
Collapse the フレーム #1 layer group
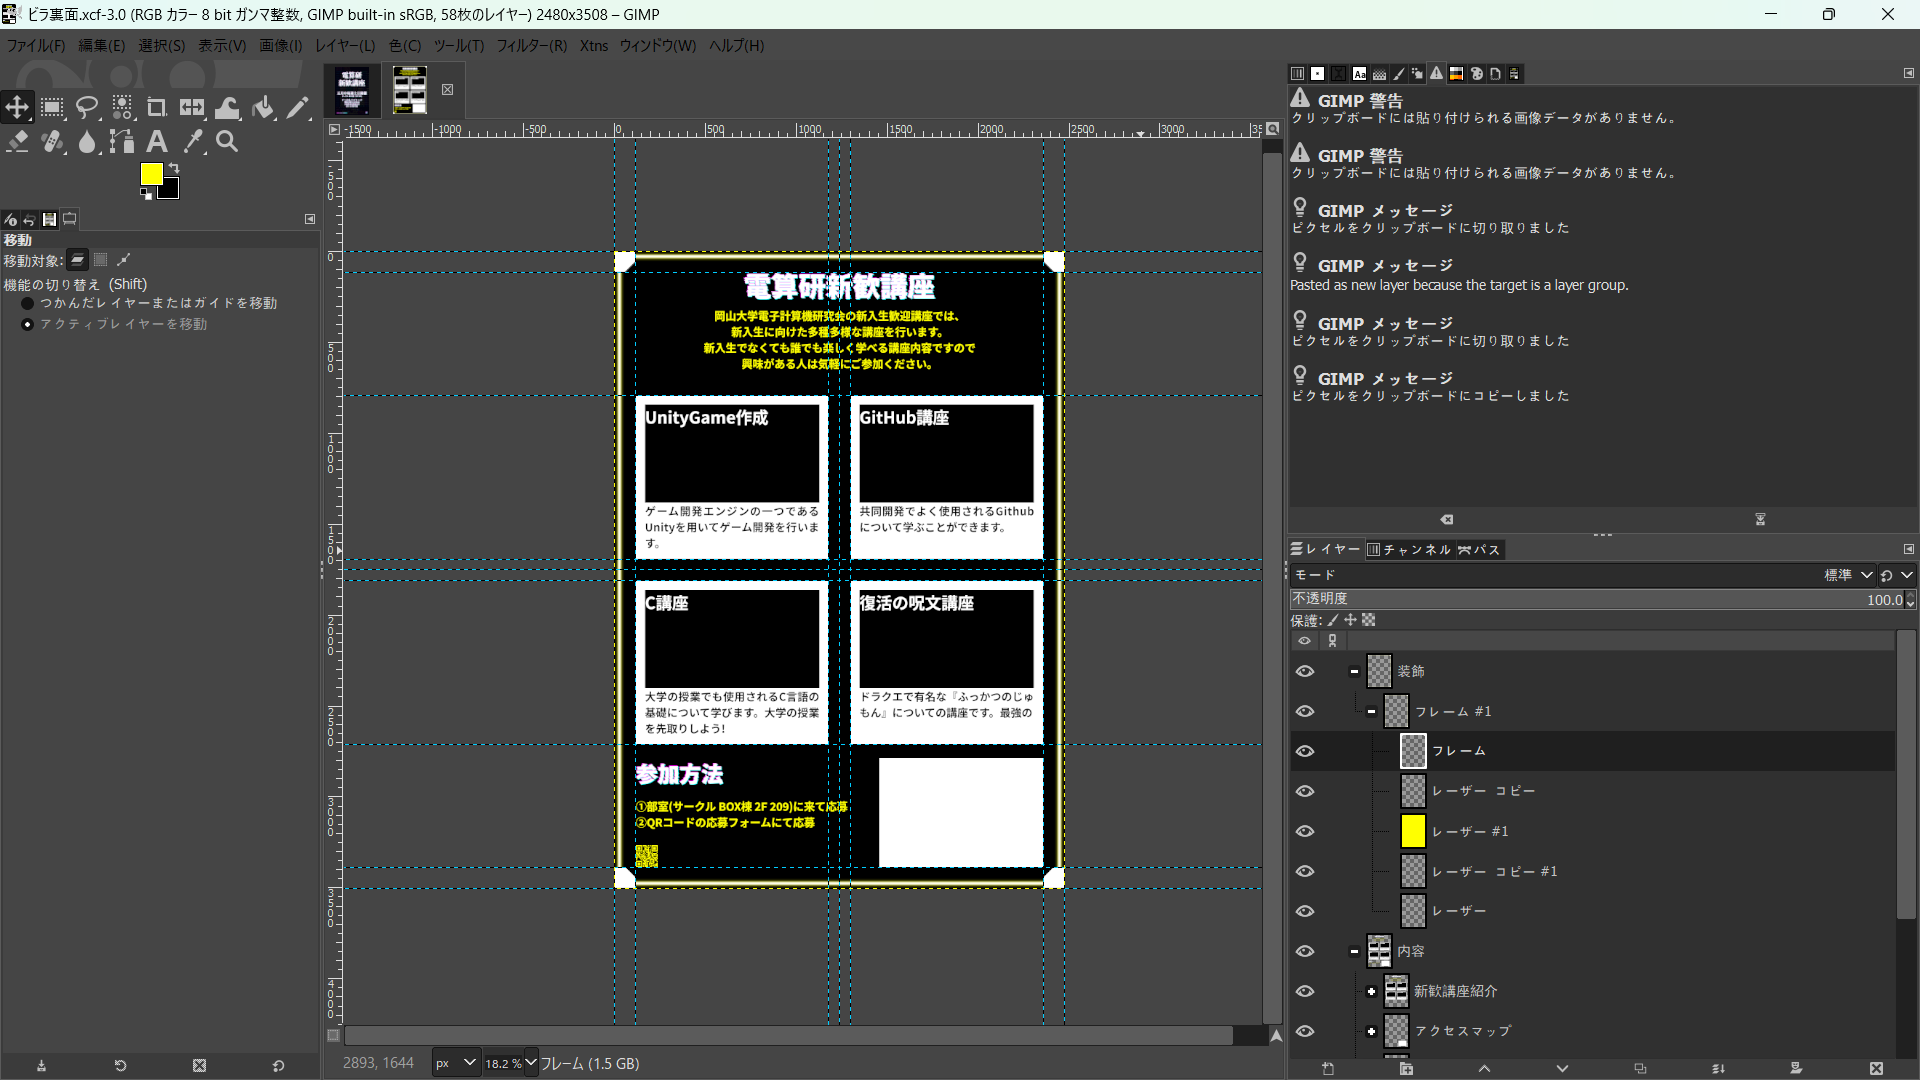point(1371,711)
